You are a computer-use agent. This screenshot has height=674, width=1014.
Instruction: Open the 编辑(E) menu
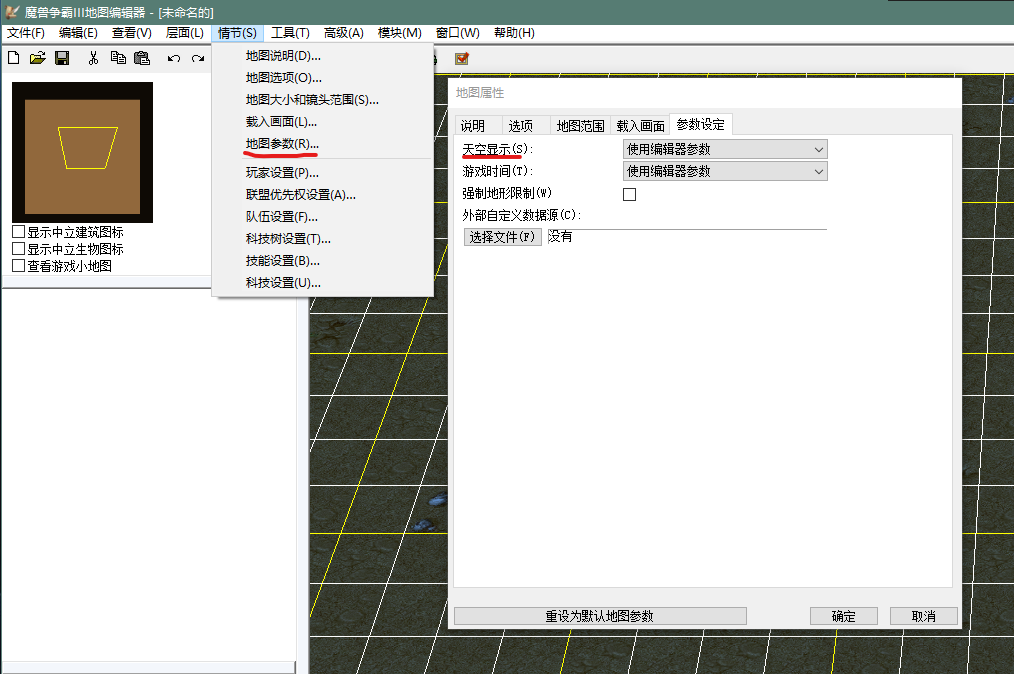coord(78,33)
